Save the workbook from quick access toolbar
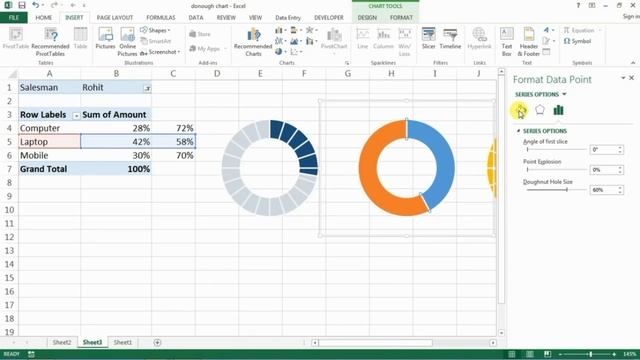This screenshot has height=360, width=640. (22, 5)
